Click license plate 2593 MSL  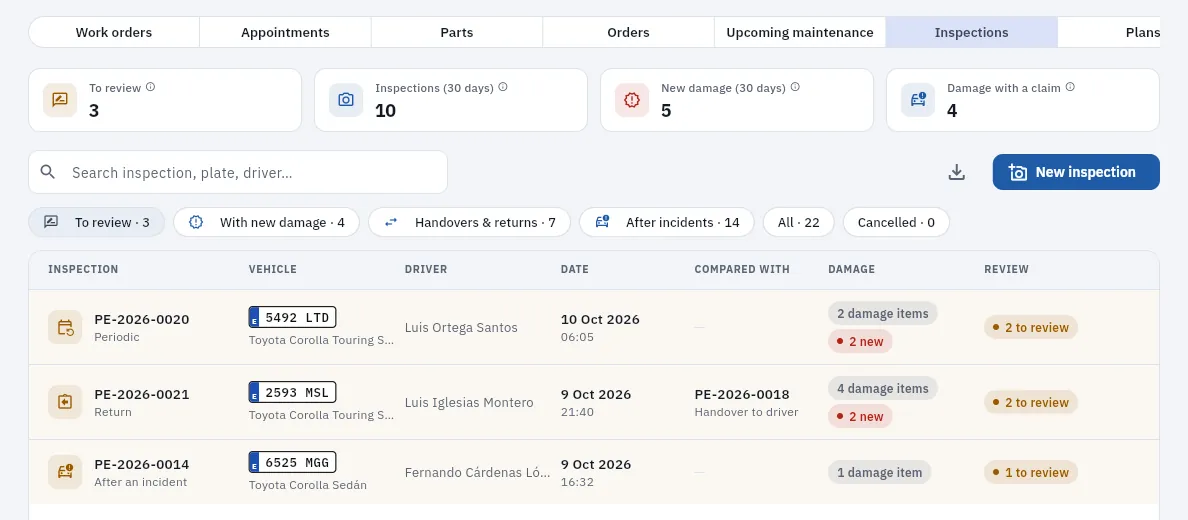(x=292, y=392)
